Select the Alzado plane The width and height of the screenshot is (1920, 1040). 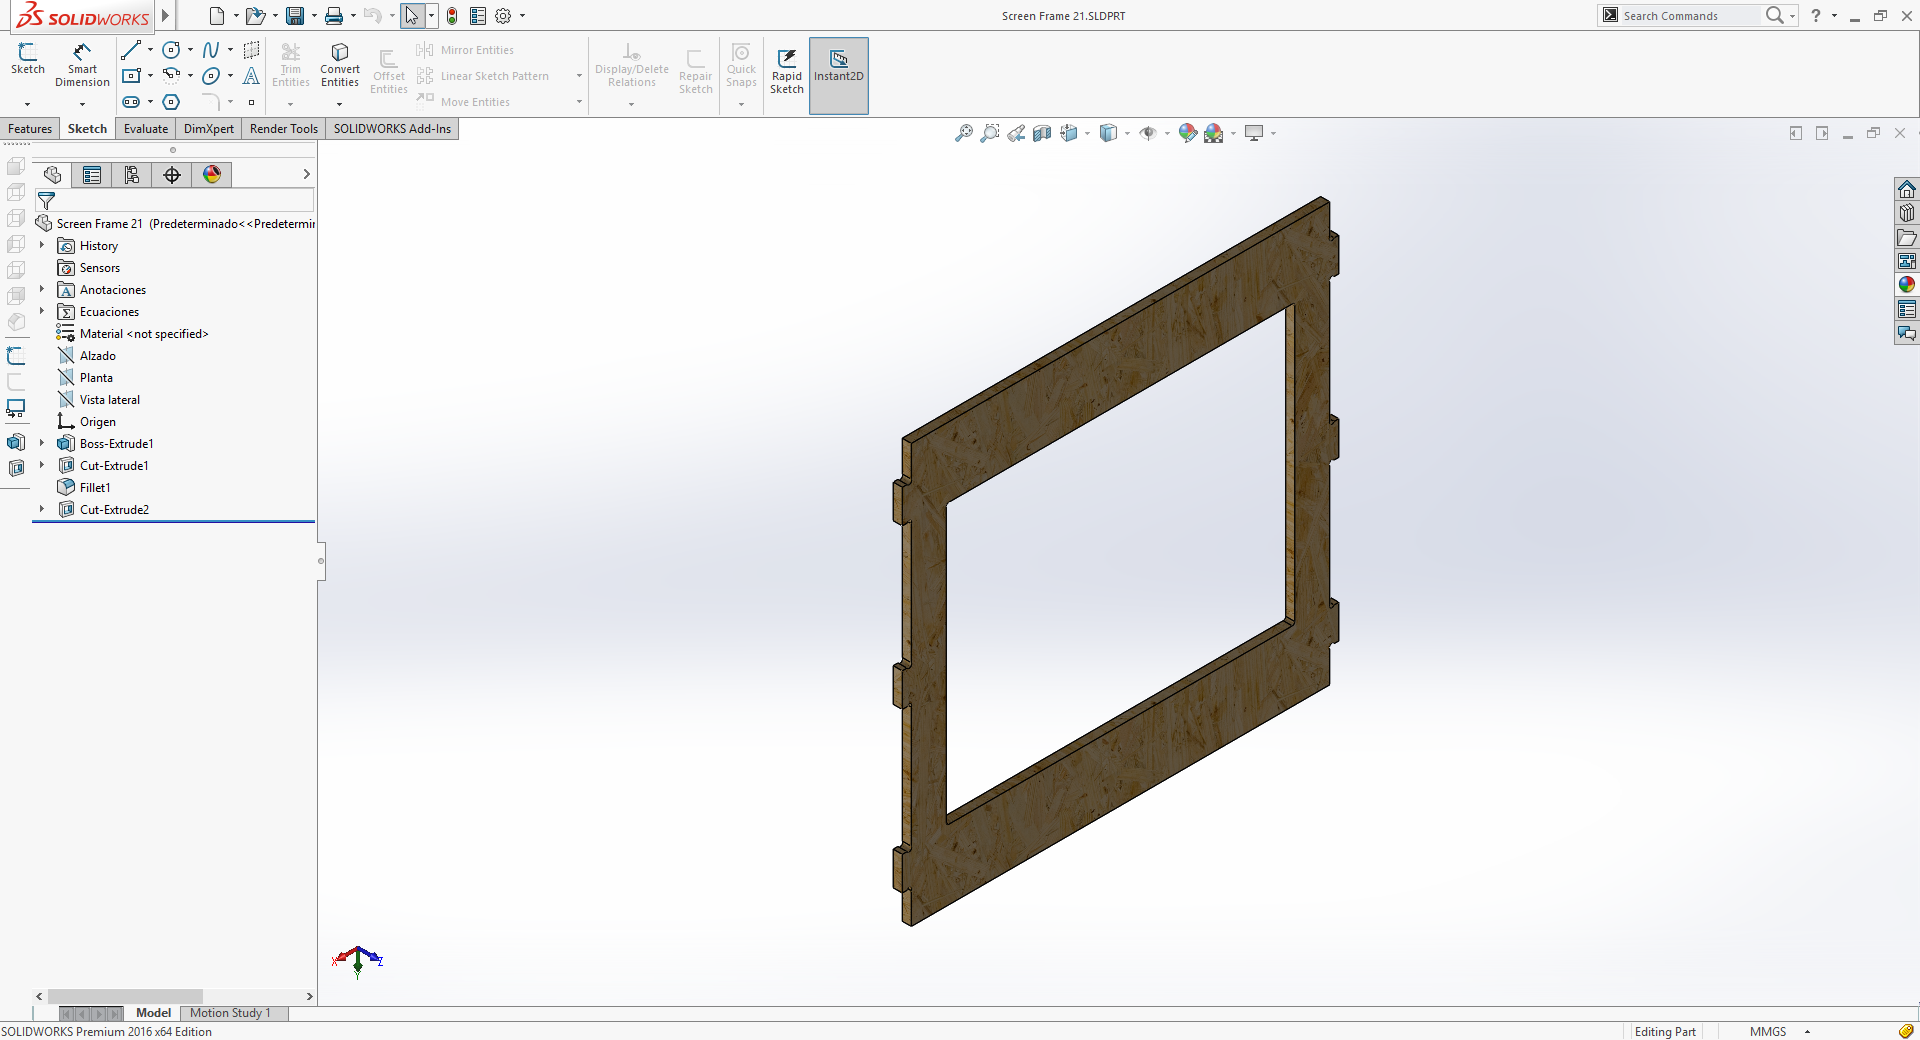tap(98, 356)
